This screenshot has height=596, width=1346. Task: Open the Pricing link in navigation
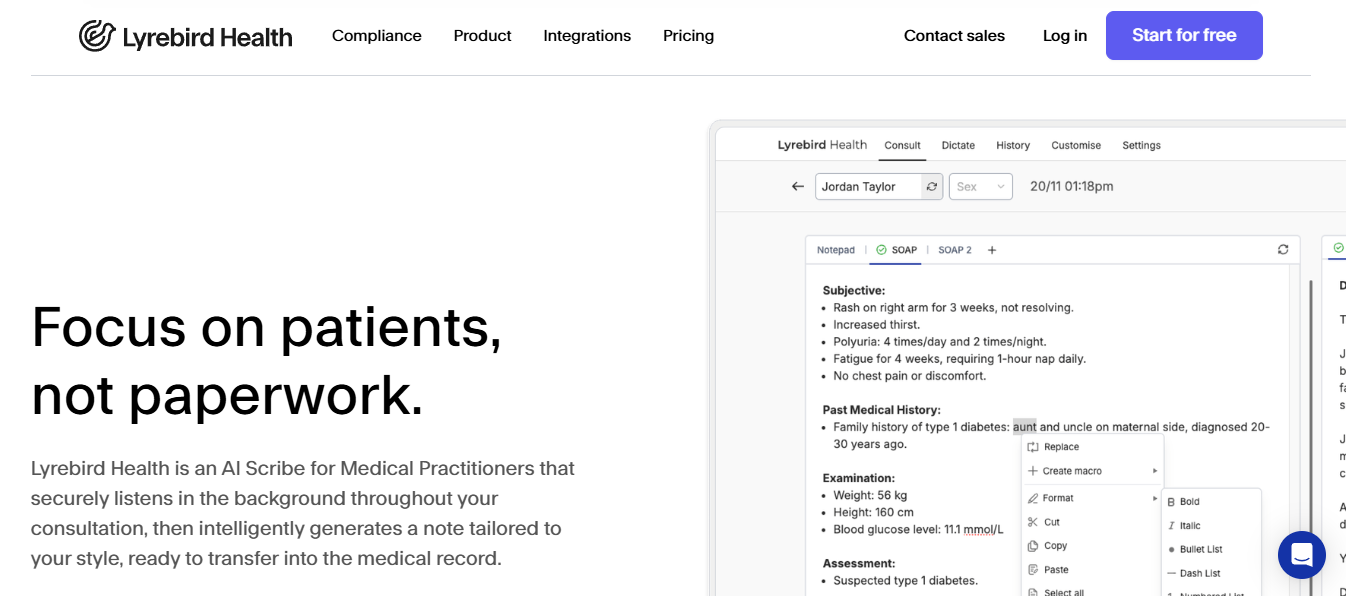(688, 36)
